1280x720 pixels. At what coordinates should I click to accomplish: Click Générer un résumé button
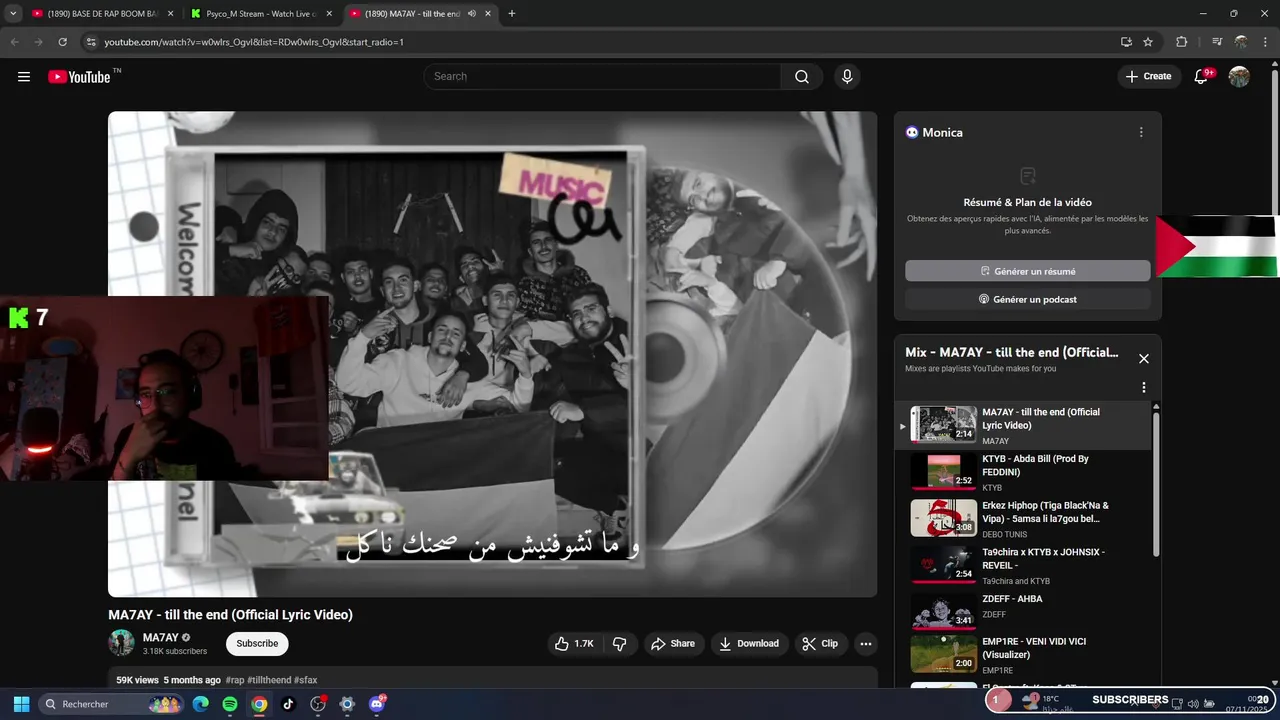point(1028,271)
